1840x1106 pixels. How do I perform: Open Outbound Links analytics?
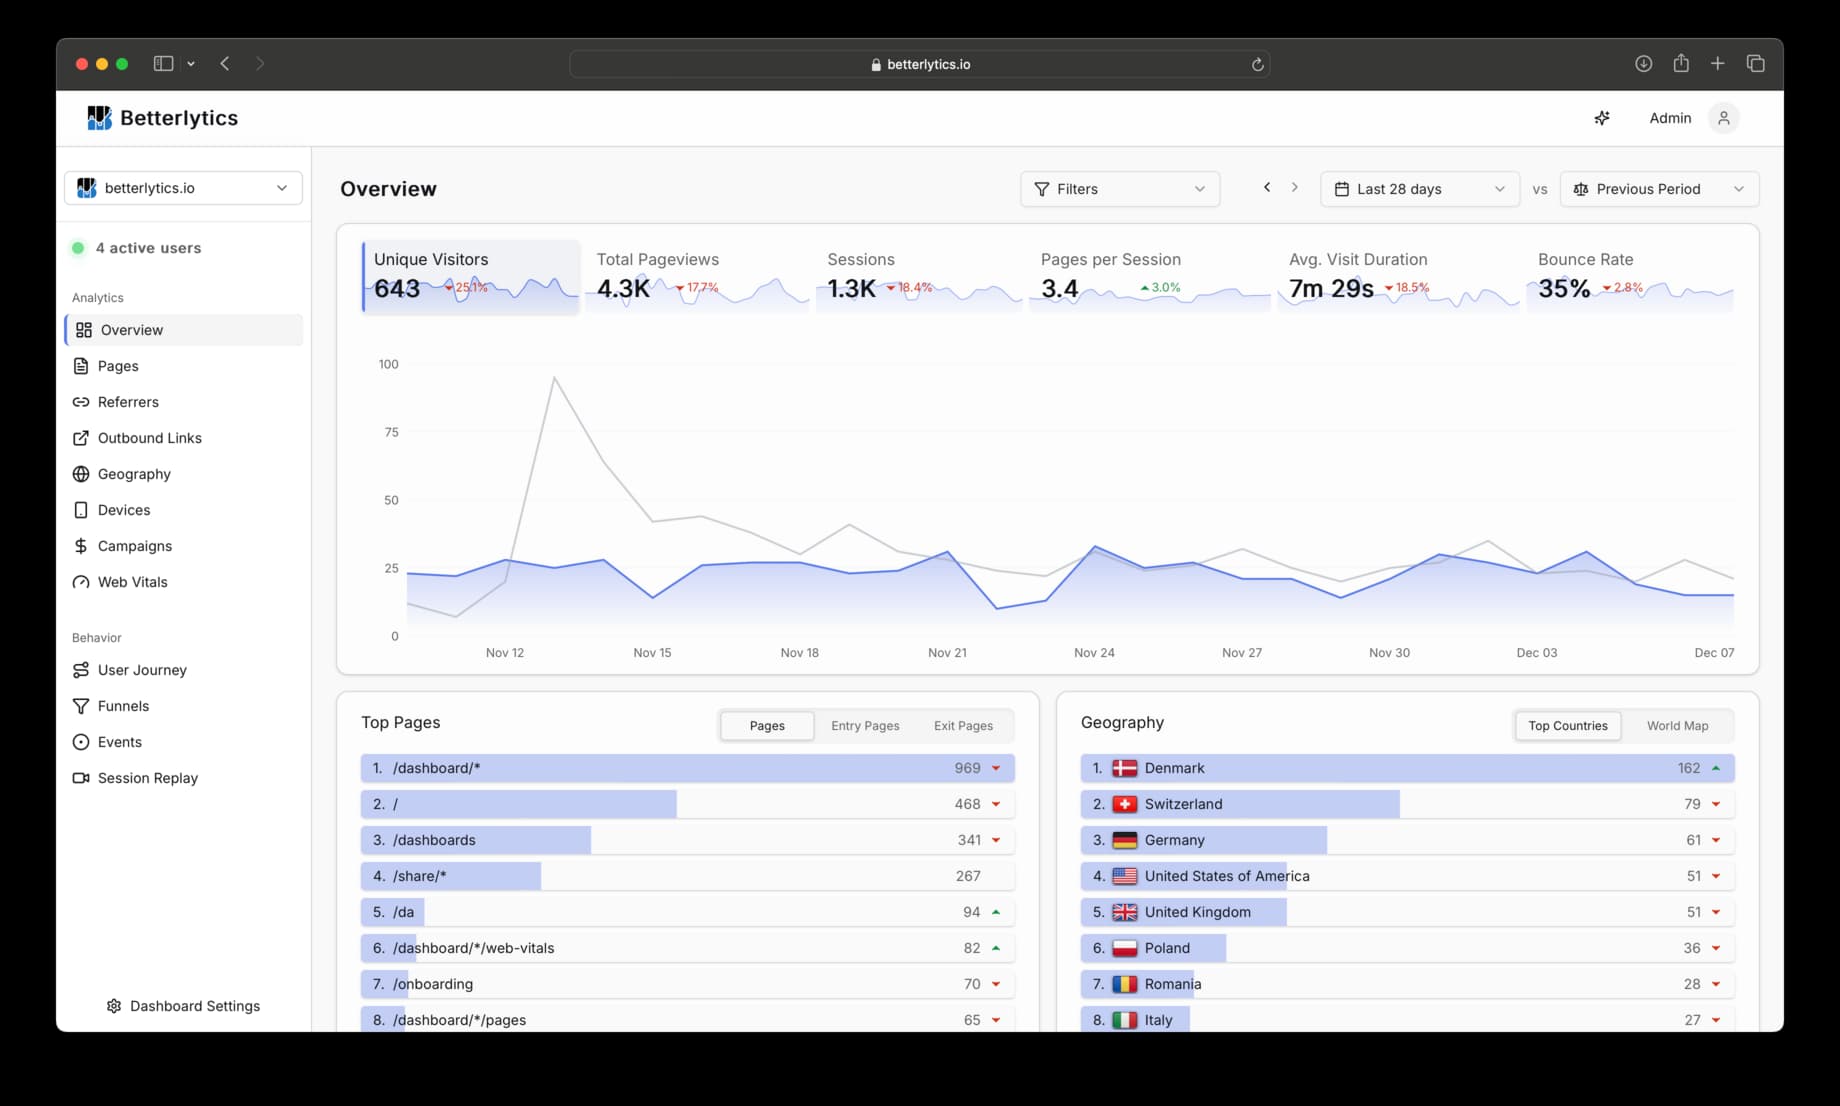click(x=149, y=437)
